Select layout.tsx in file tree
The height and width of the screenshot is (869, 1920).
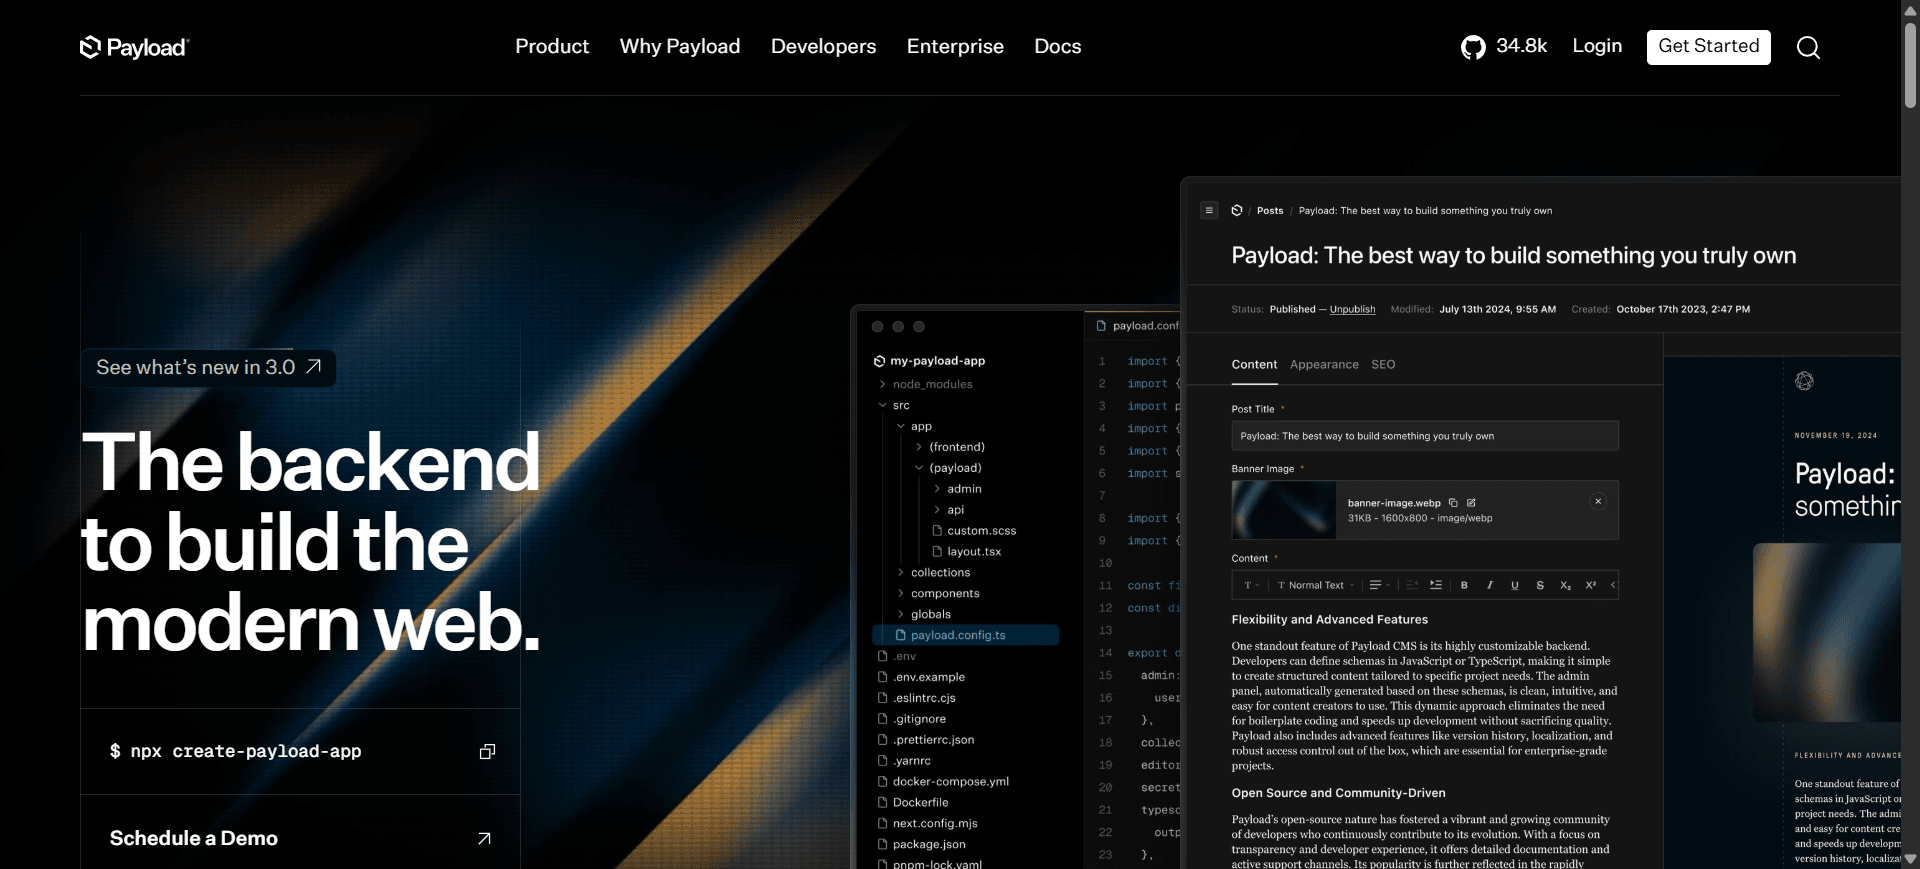tap(966, 552)
